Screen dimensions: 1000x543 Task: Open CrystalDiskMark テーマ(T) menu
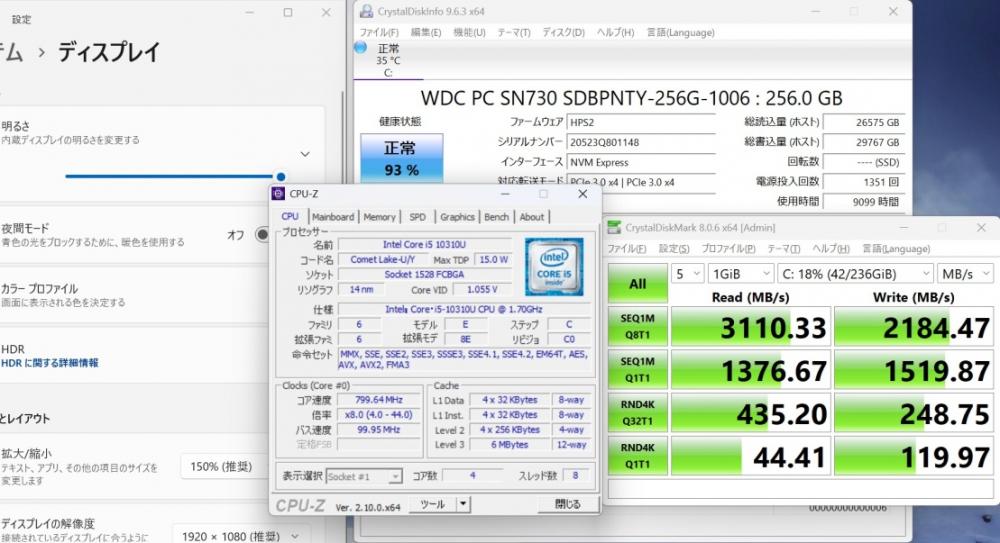783,249
